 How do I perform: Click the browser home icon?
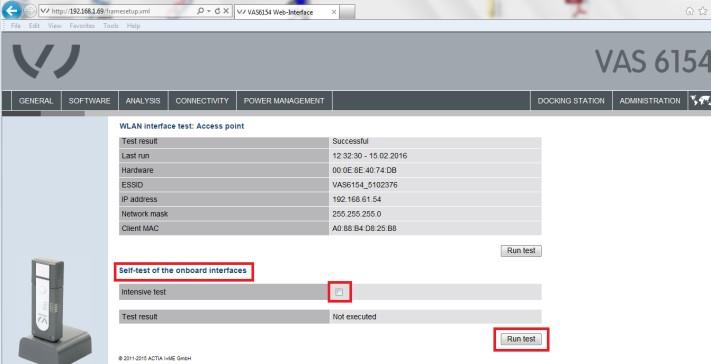690,11
